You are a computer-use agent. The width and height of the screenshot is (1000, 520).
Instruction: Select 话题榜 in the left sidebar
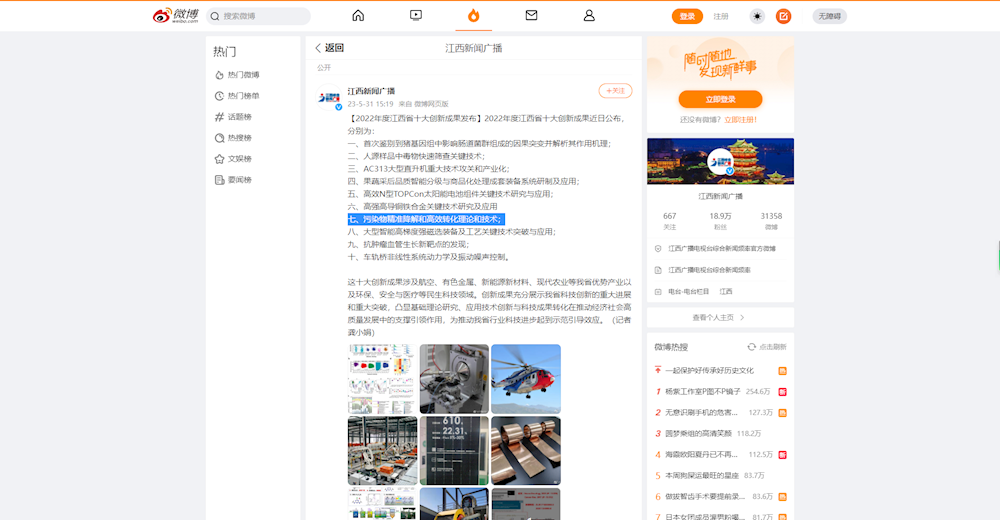click(239, 117)
